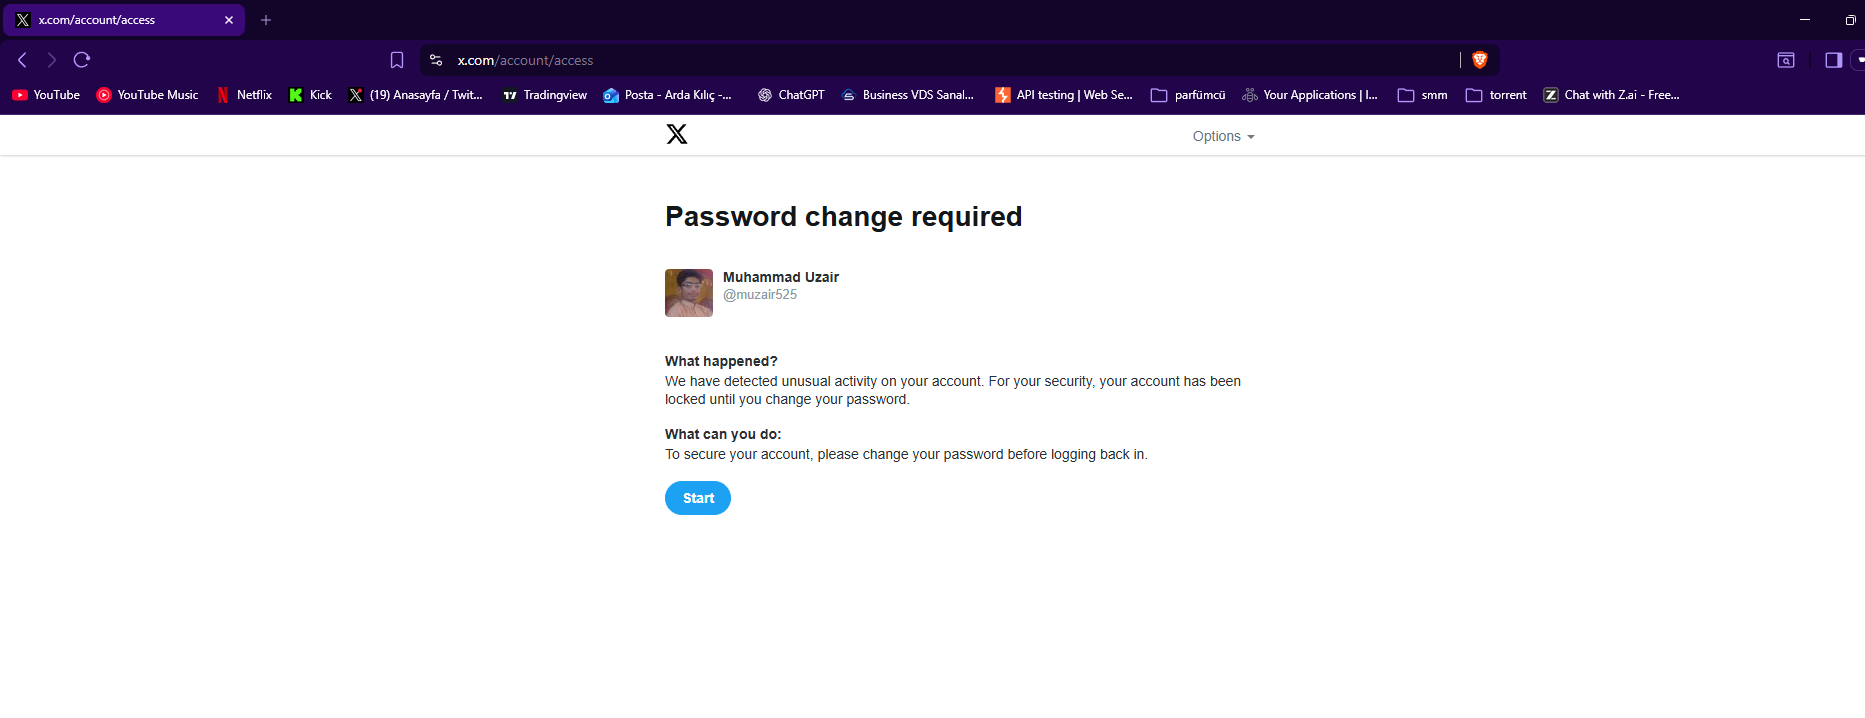This screenshot has width=1865, height=718.
Task: Open the Netflix bookmark
Action: point(244,95)
